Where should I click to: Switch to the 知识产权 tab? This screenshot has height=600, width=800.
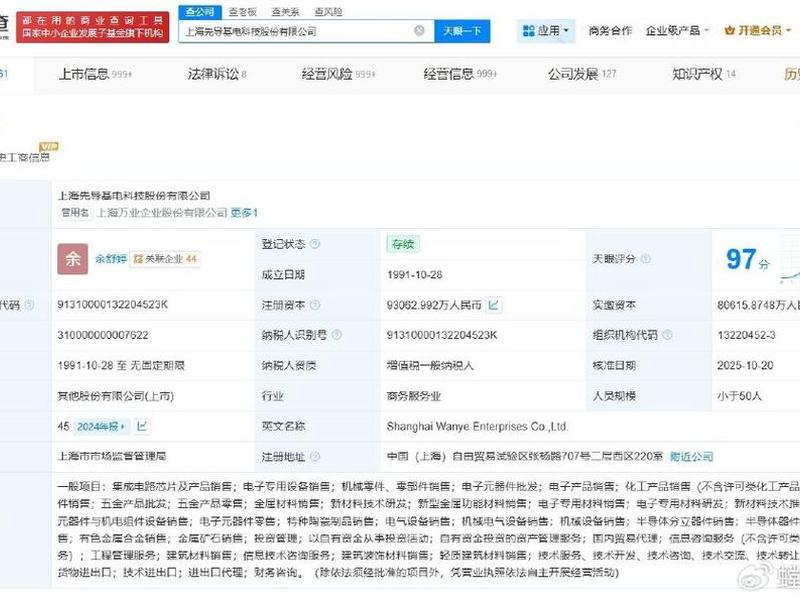(704, 74)
